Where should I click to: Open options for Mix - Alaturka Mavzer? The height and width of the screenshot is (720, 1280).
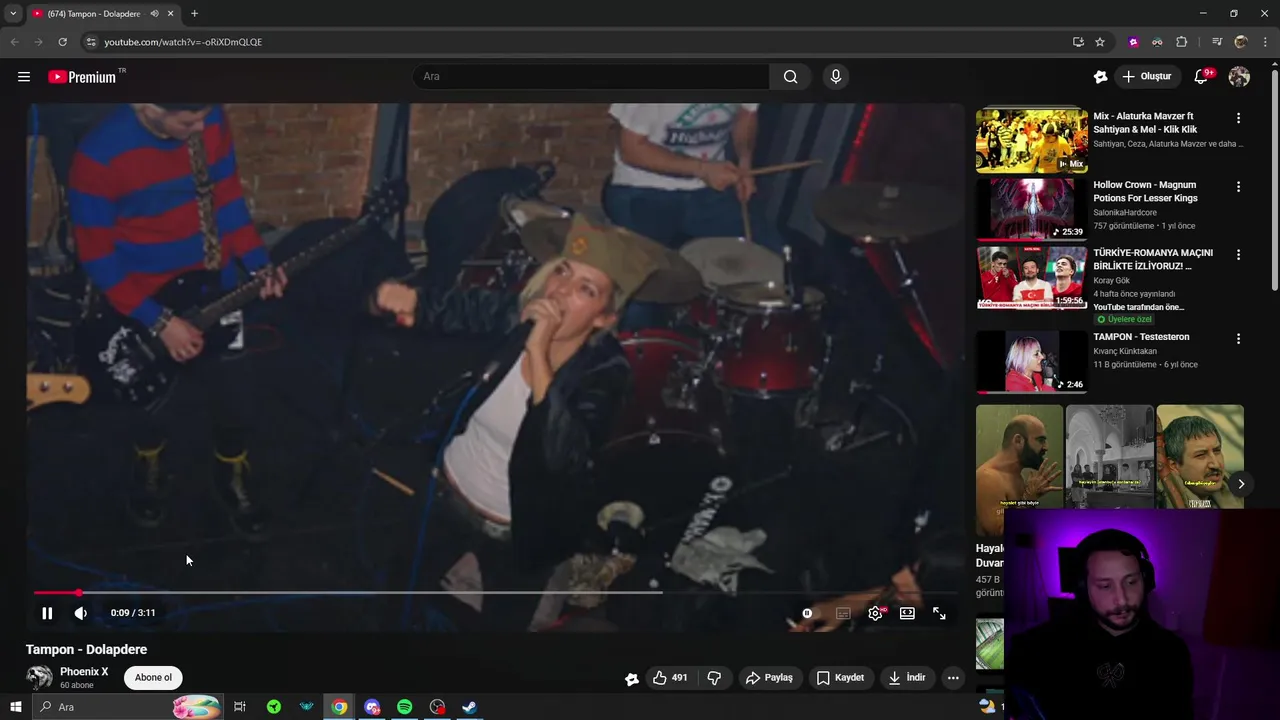click(x=1238, y=118)
